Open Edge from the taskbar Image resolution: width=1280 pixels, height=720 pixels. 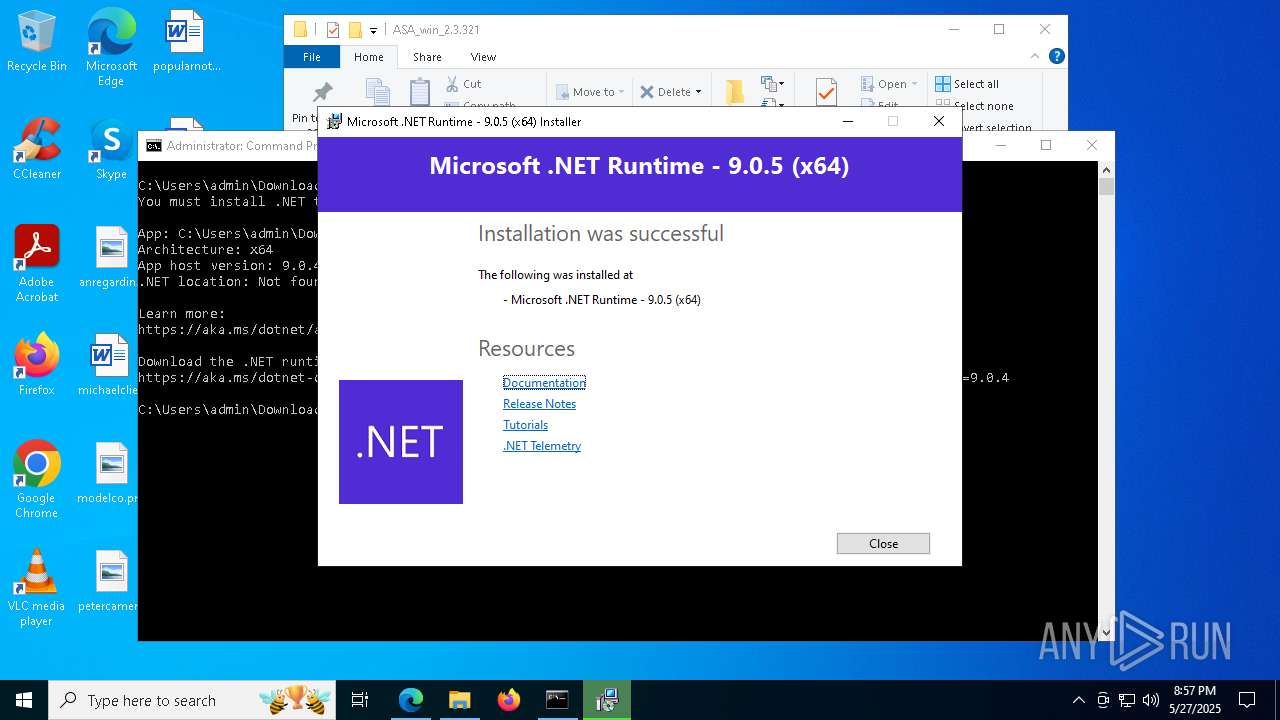[x=411, y=700]
